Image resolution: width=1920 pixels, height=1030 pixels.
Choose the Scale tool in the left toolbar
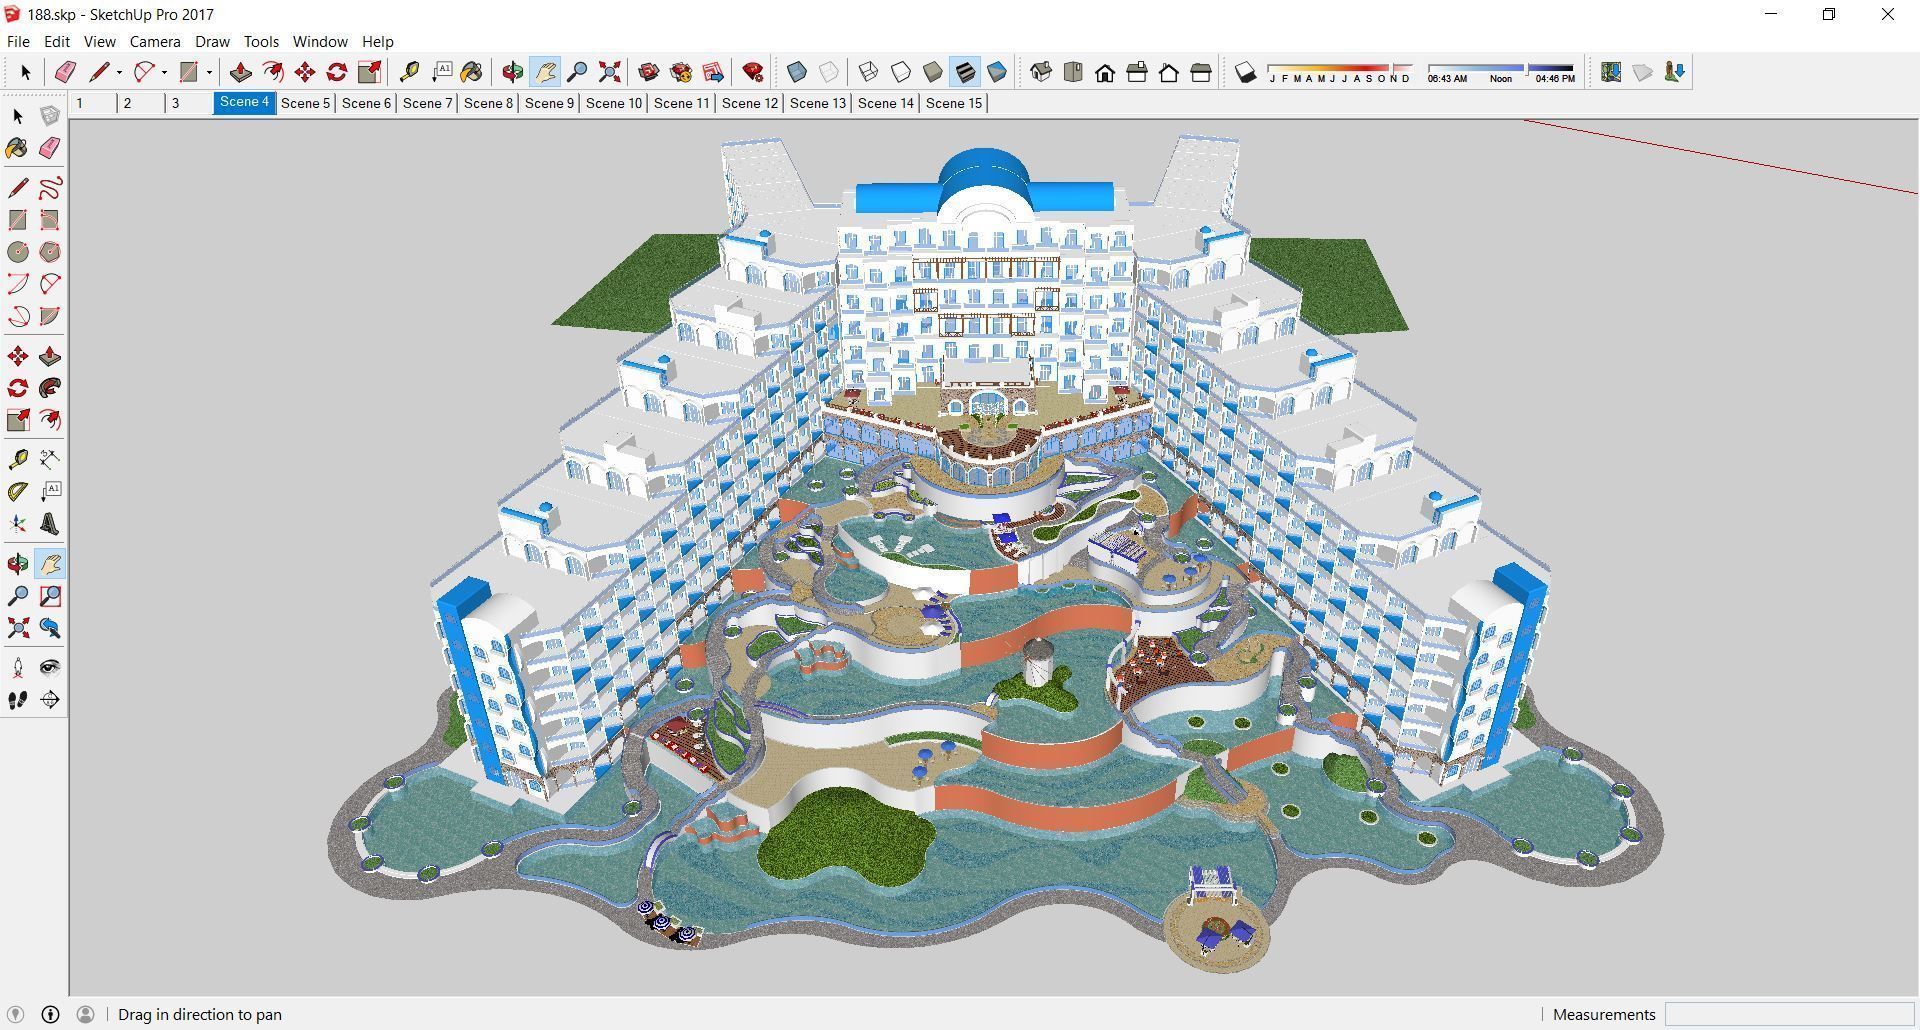(x=18, y=420)
